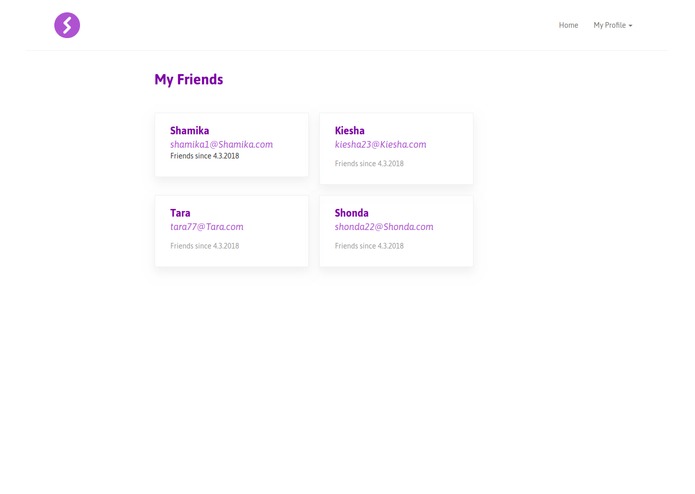Click email kiesha23@Kiesha.com
Viewport: 695px width, 494px height.
pyautogui.click(x=380, y=144)
